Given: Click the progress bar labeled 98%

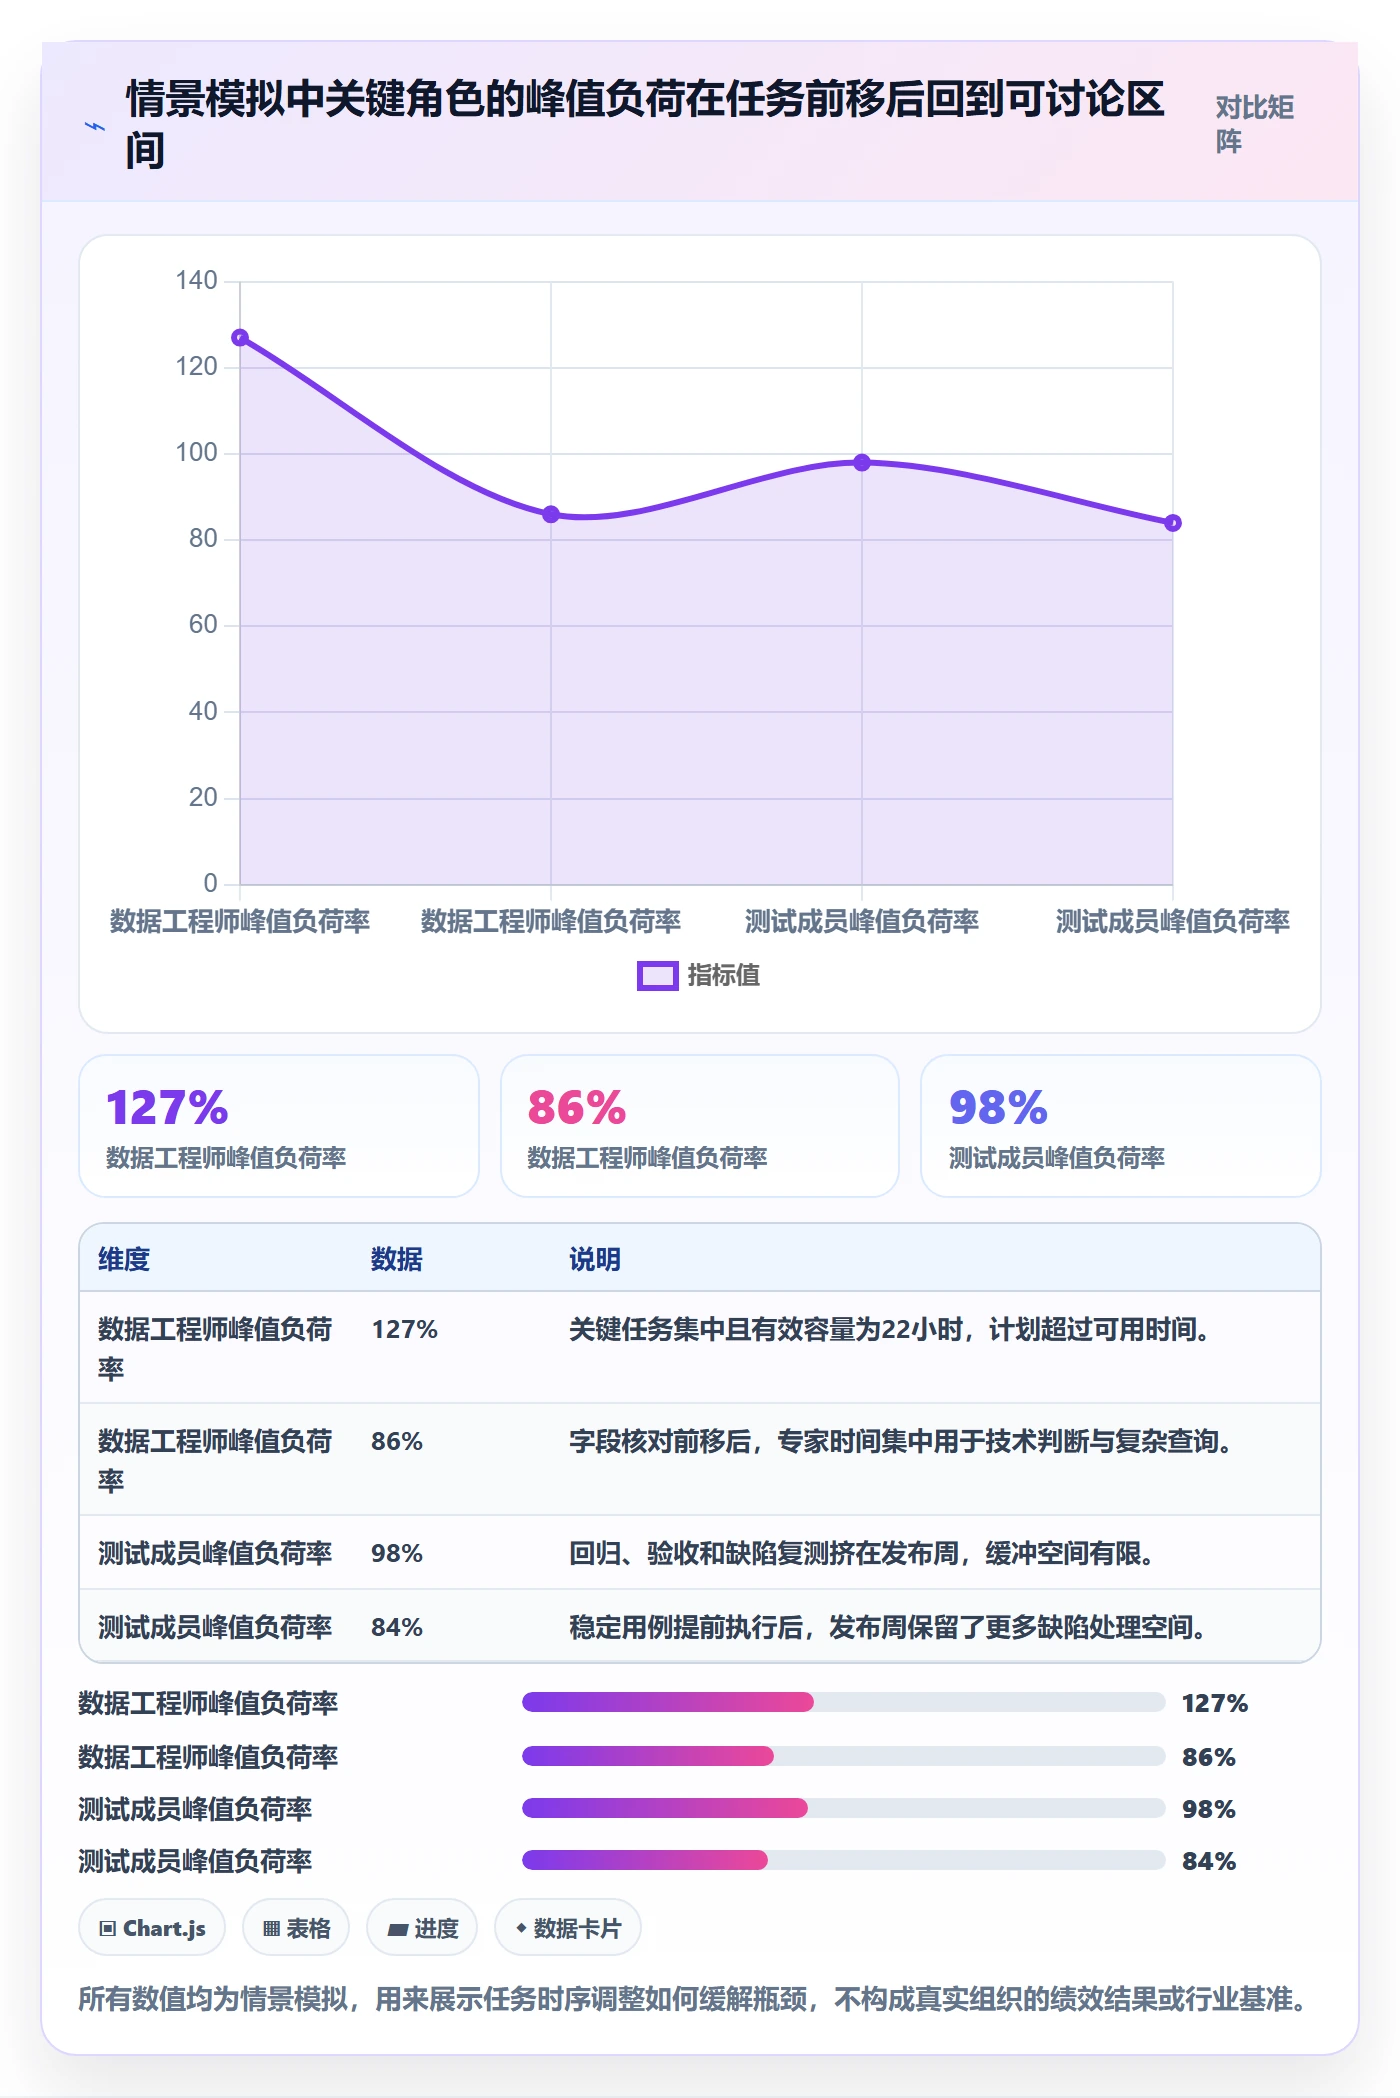Looking at the screenshot, I should 844,1808.
